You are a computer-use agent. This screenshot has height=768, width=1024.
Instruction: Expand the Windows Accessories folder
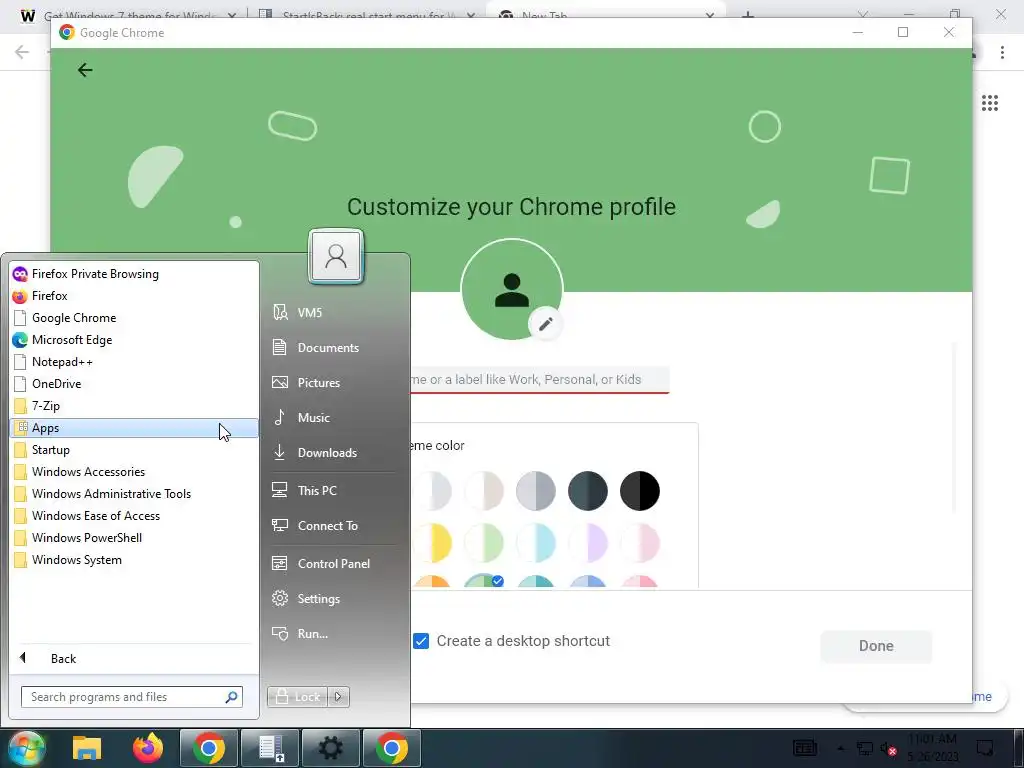134,472
